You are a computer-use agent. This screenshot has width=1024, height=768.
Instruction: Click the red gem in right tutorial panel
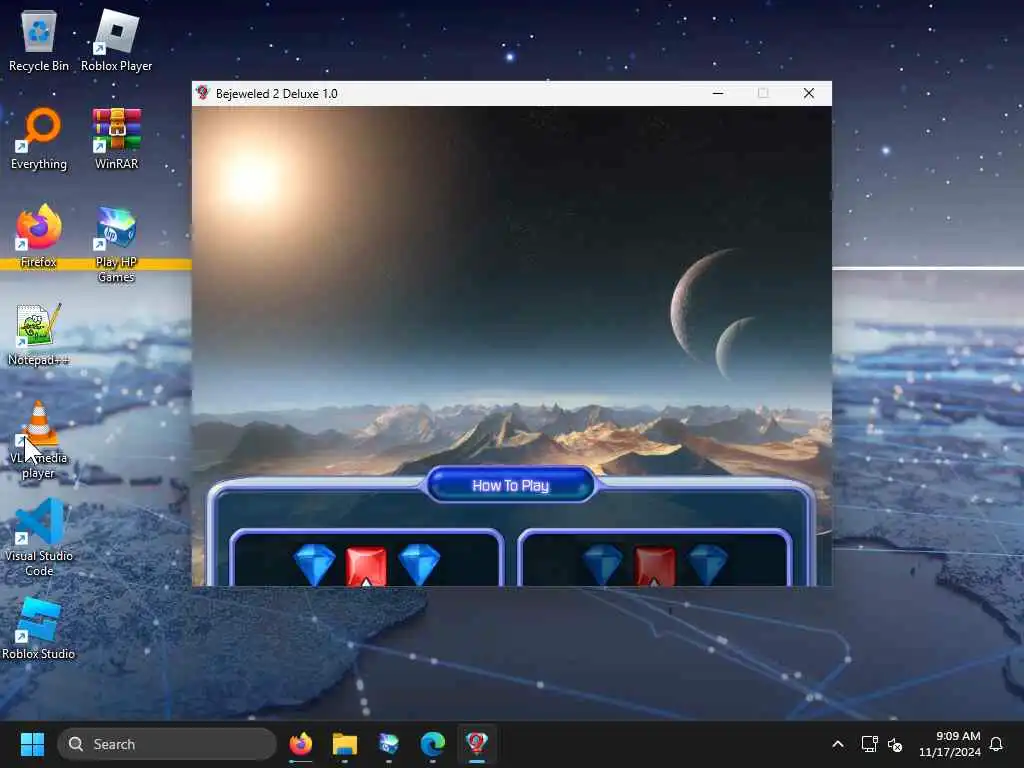(x=654, y=566)
